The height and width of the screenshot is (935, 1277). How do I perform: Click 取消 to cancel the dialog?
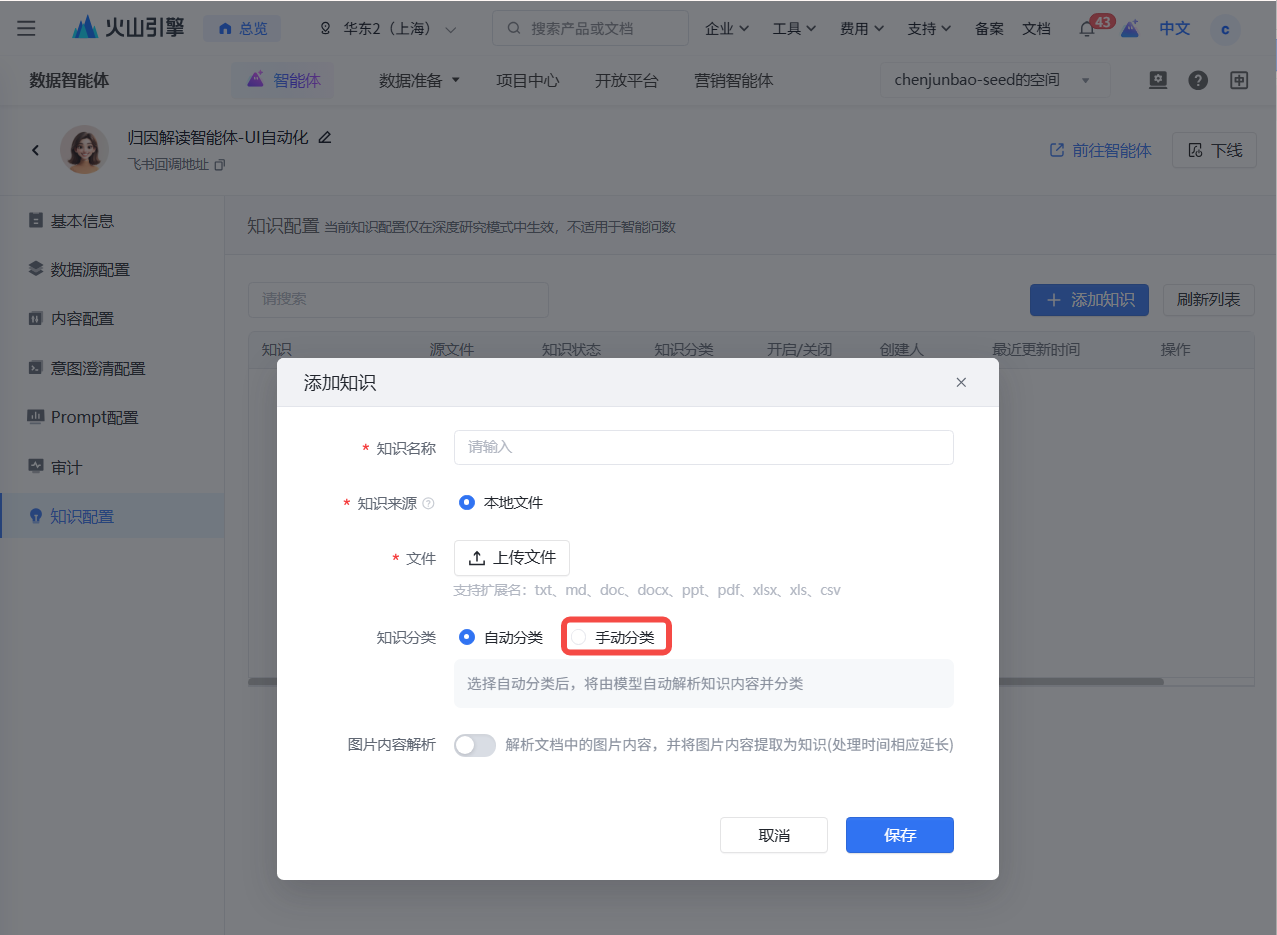click(x=774, y=835)
